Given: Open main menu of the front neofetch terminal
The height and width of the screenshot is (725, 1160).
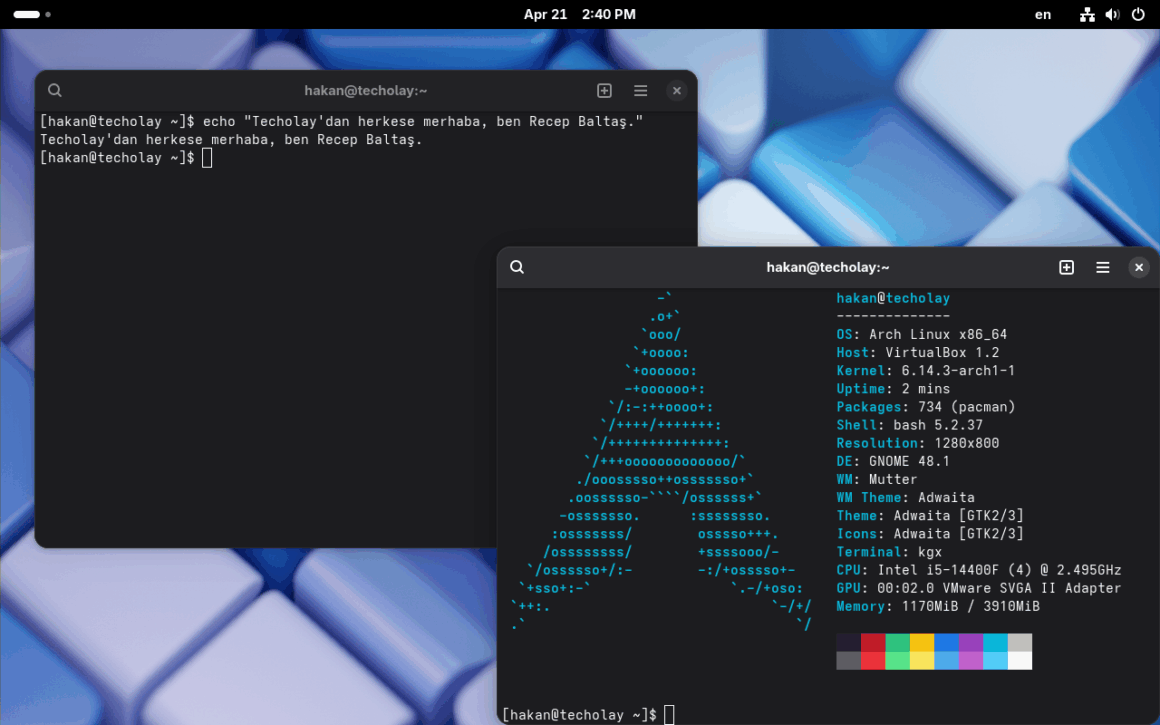Looking at the screenshot, I should [x=1102, y=267].
